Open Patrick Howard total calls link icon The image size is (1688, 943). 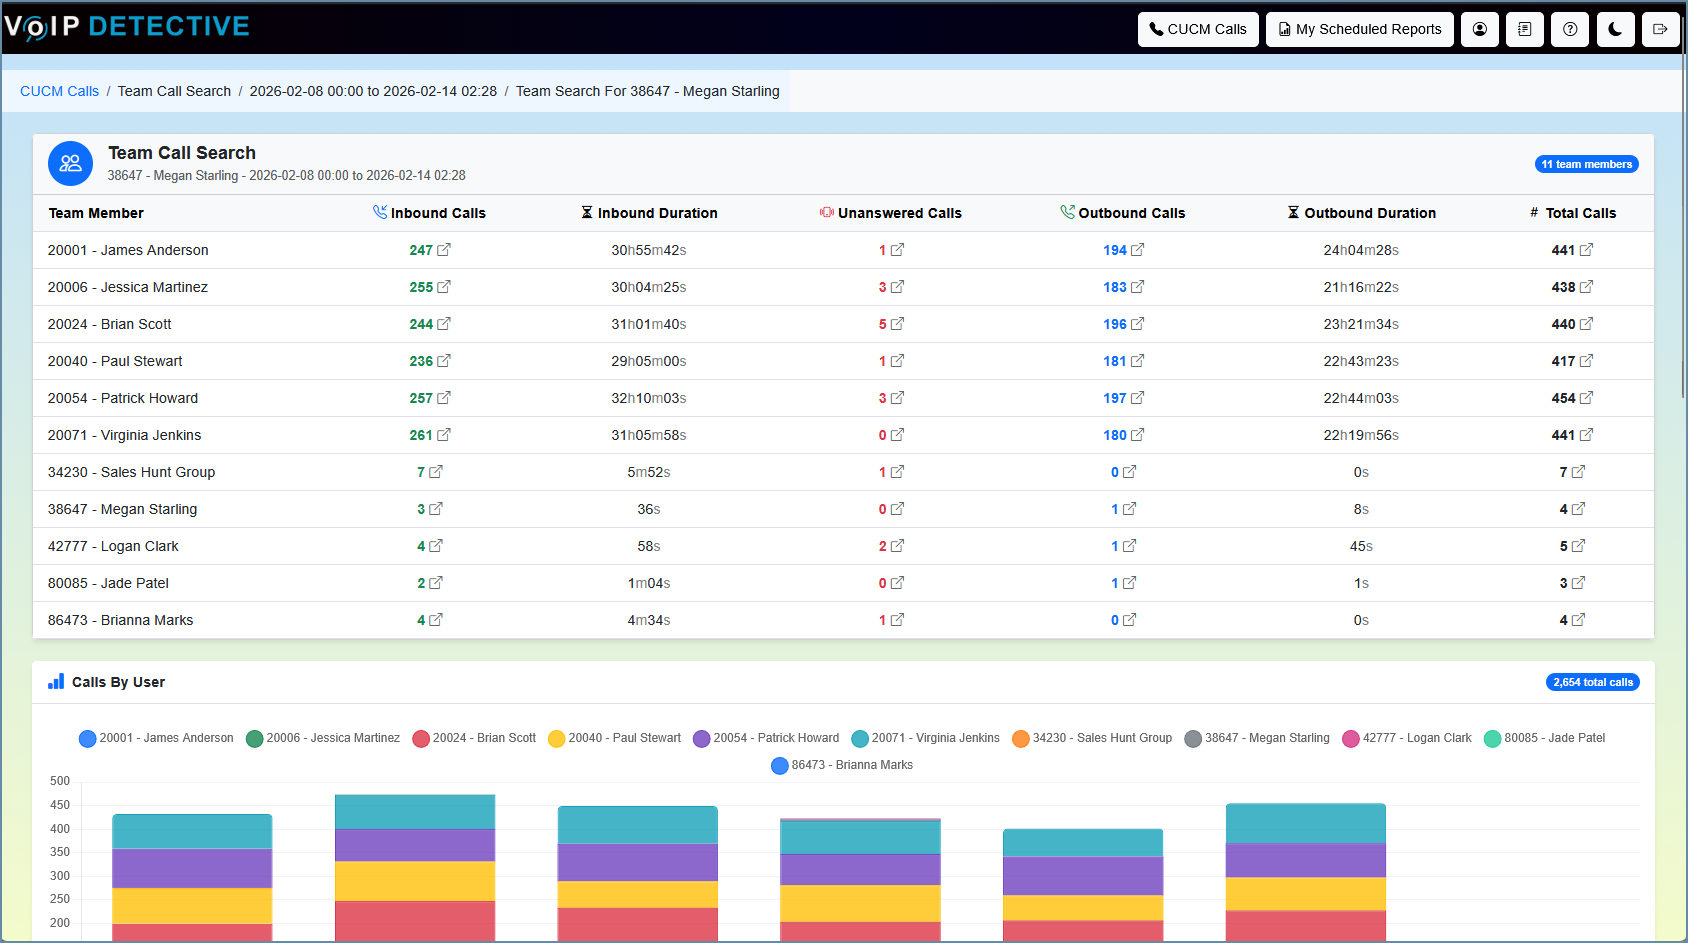pos(1586,398)
